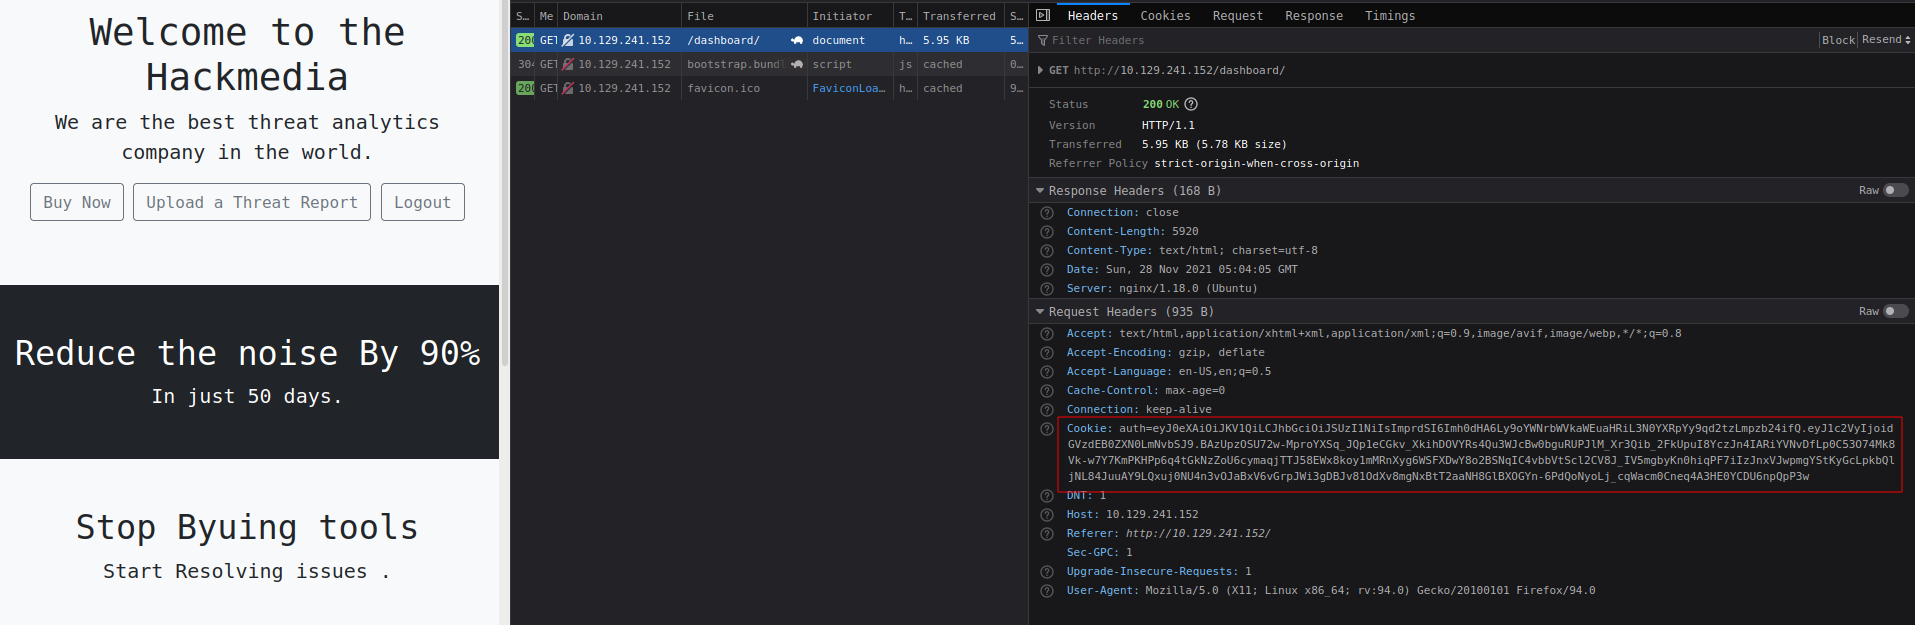Click the help icon next to 200 OK status
1915x625 pixels.
[x=1191, y=104]
